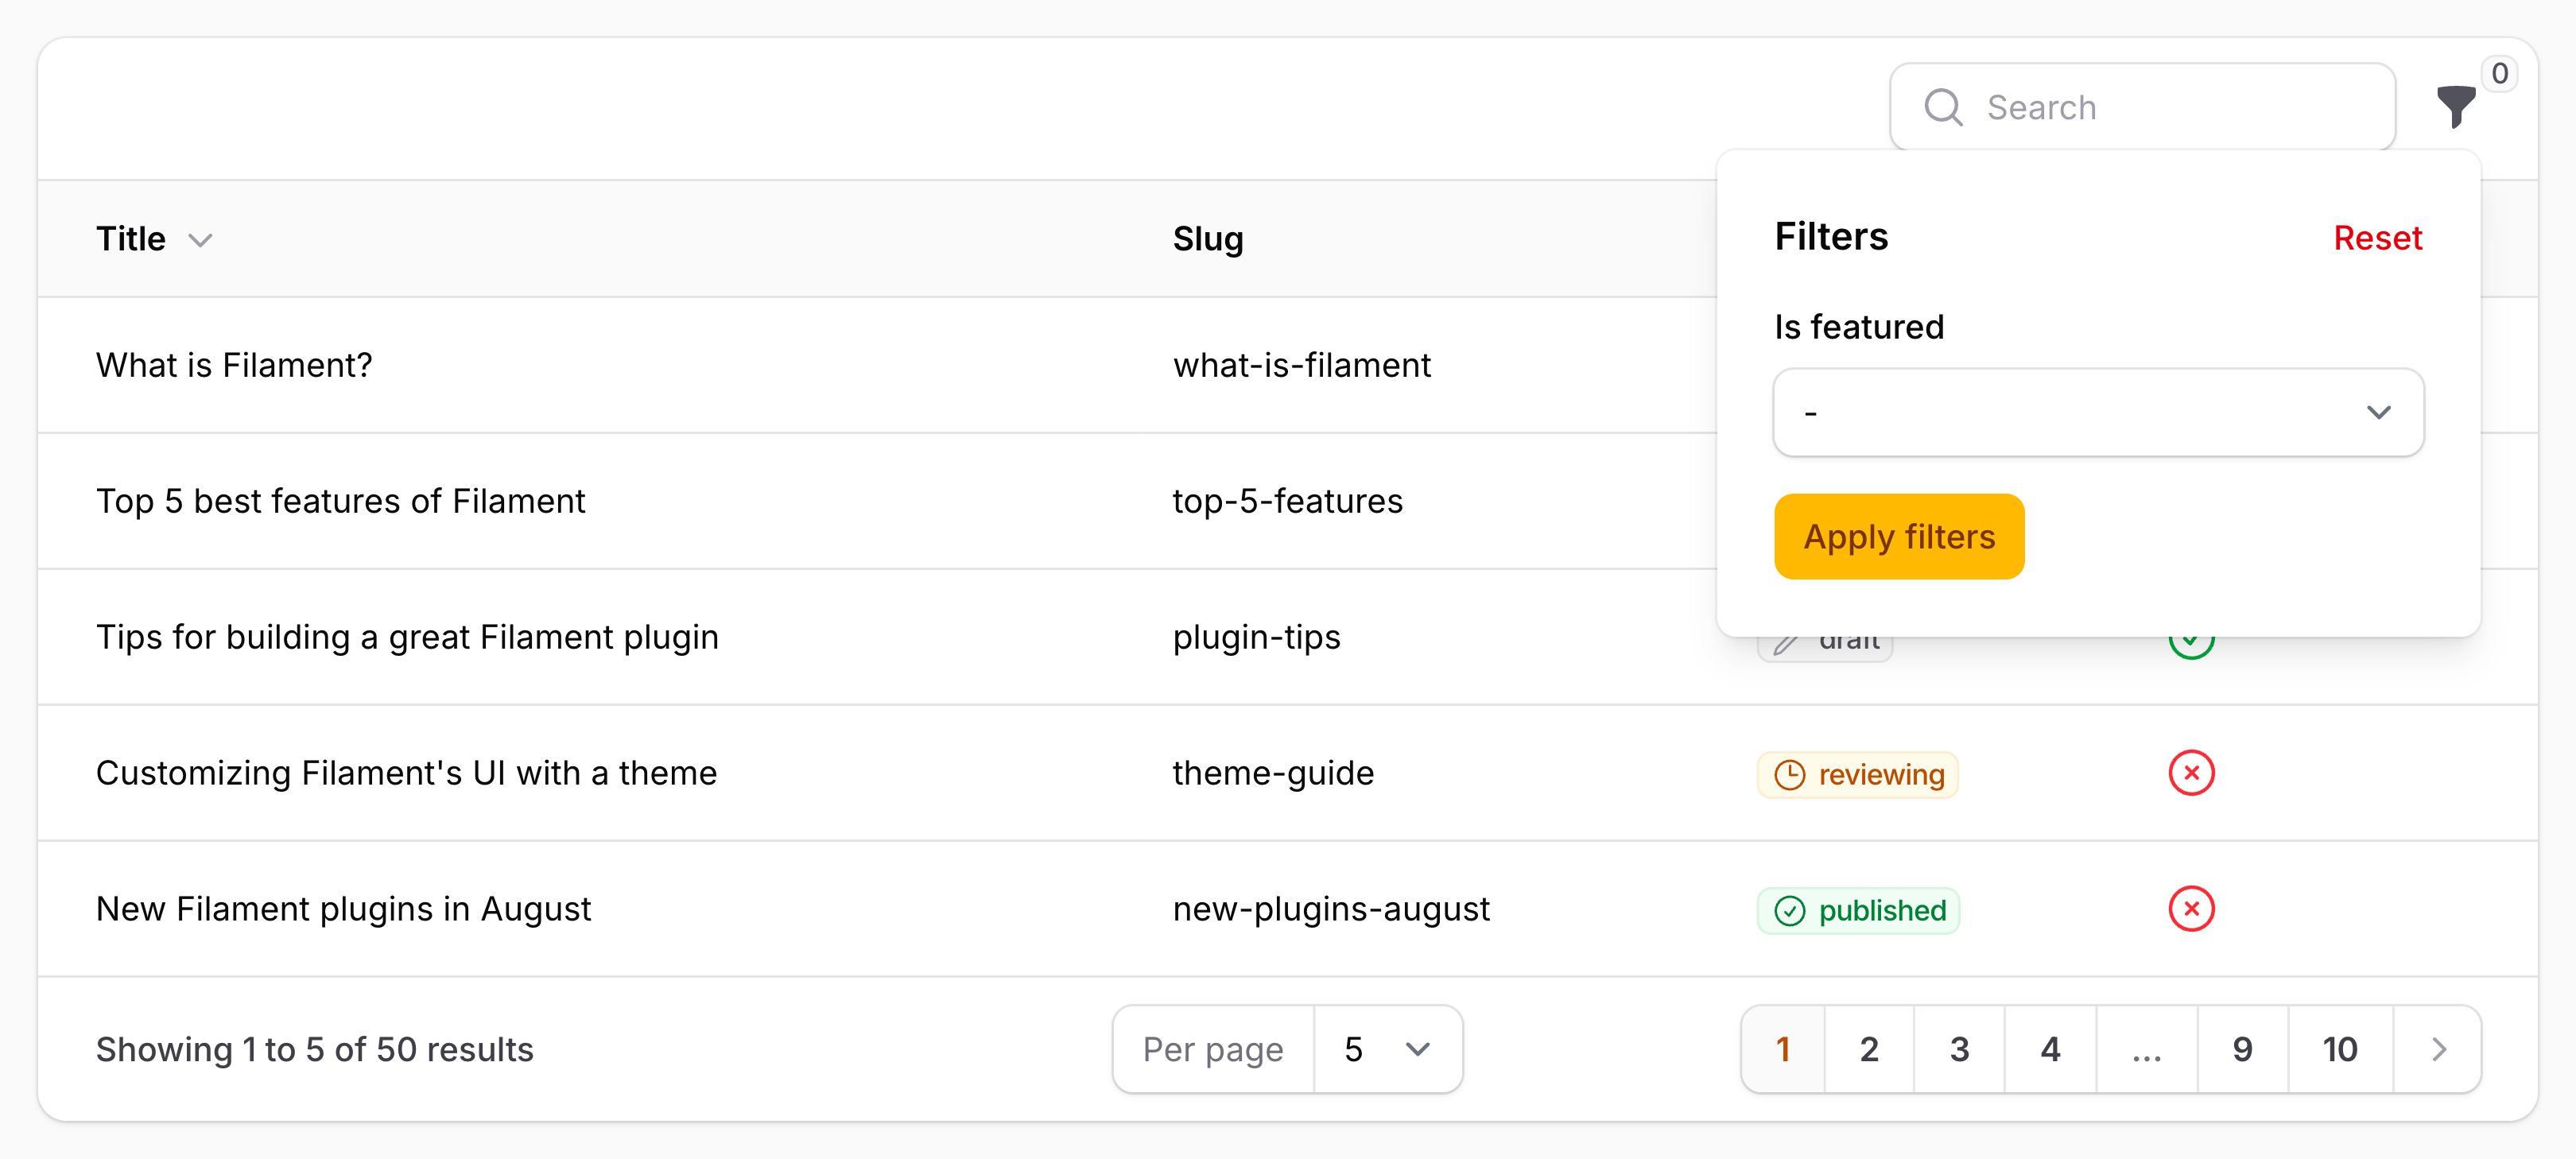Select Tips for building a great Filament plugin

(x=407, y=637)
